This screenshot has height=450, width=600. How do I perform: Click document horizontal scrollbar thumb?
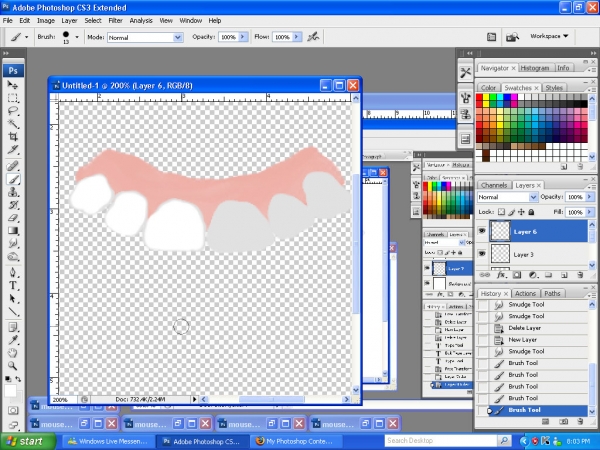coord(272,399)
